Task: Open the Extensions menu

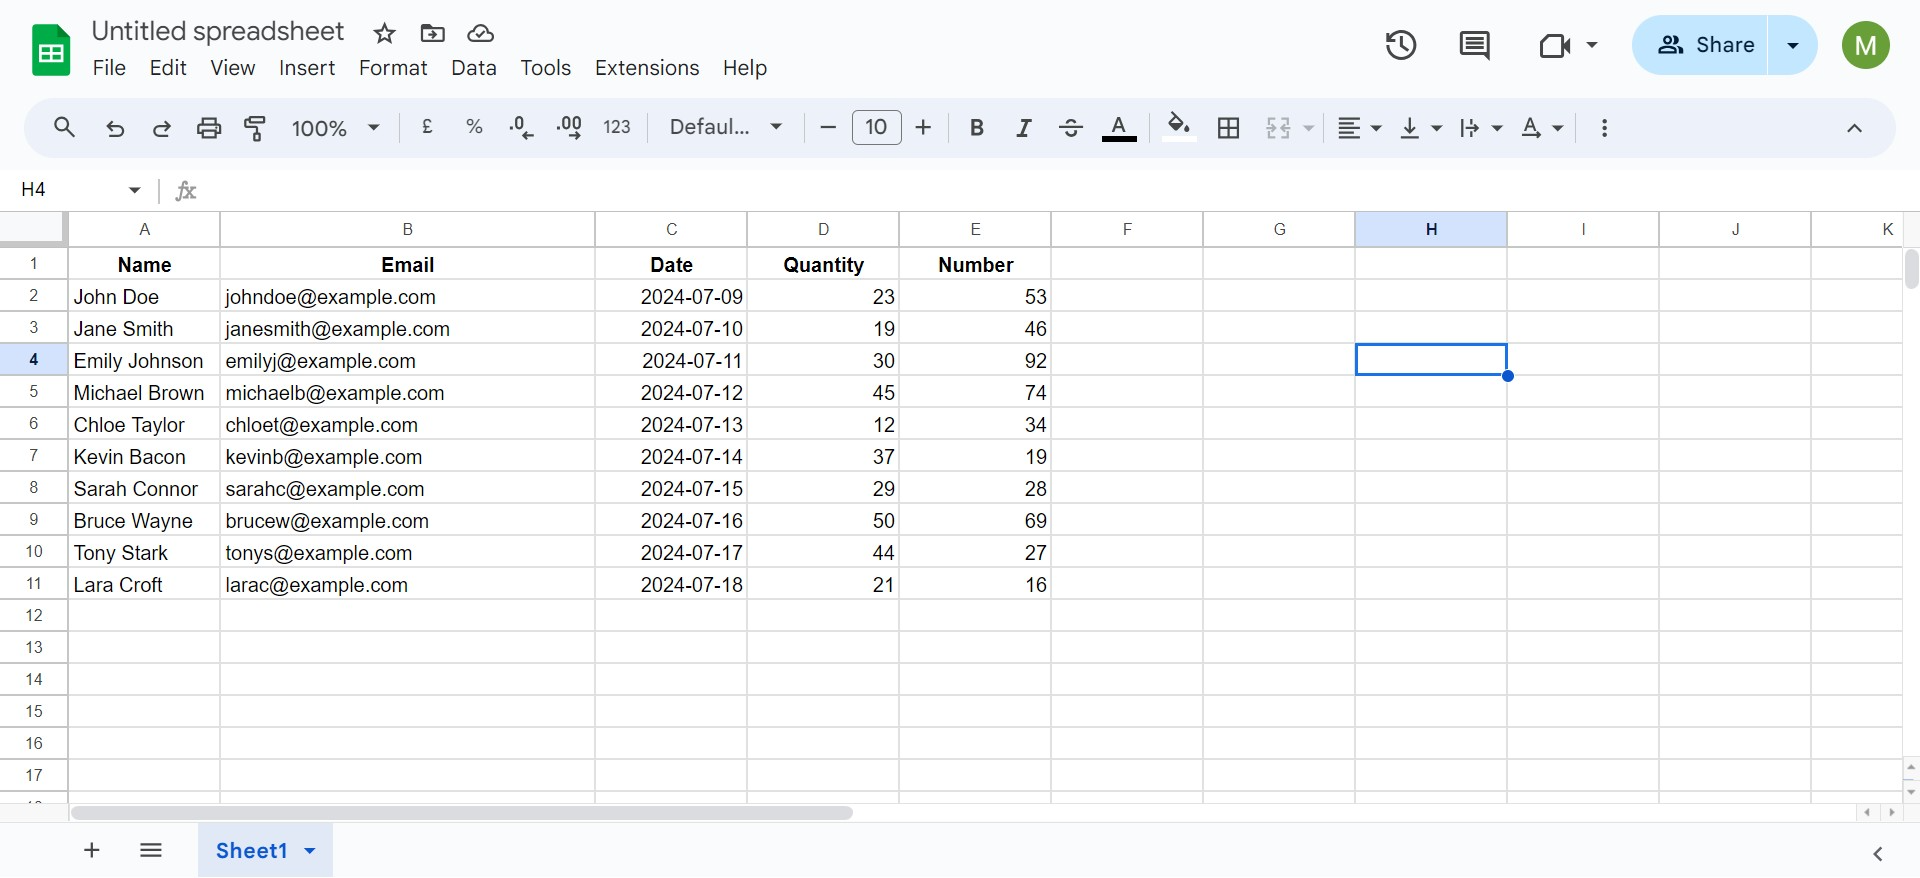Action: (x=647, y=68)
